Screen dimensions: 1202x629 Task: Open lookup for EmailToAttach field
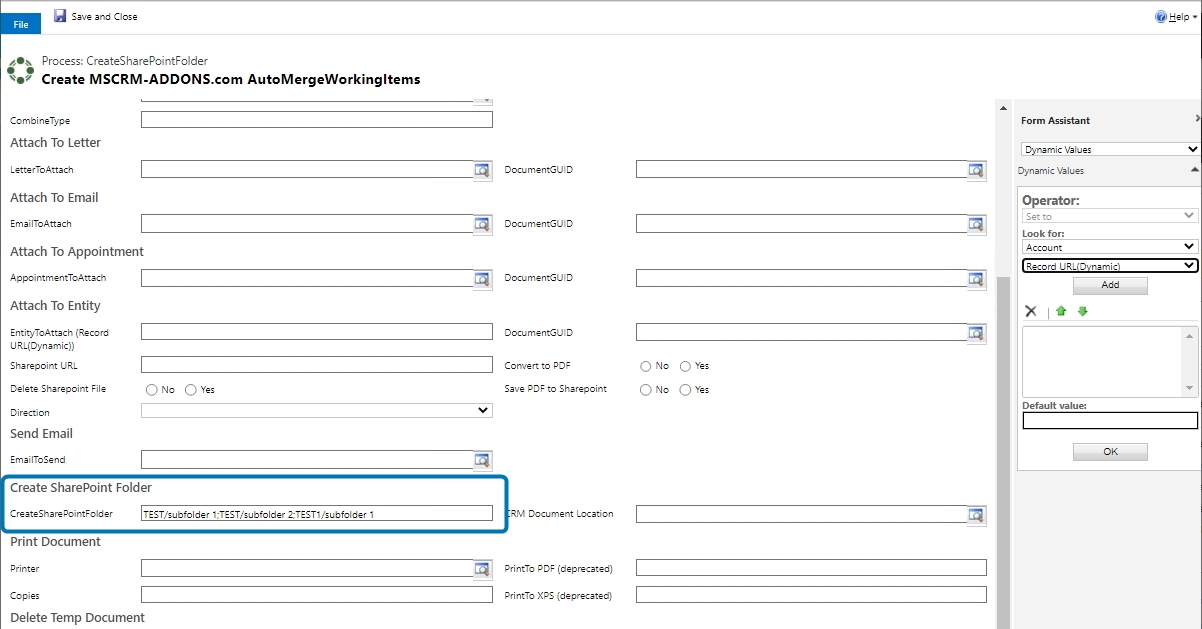coord(483,224)
